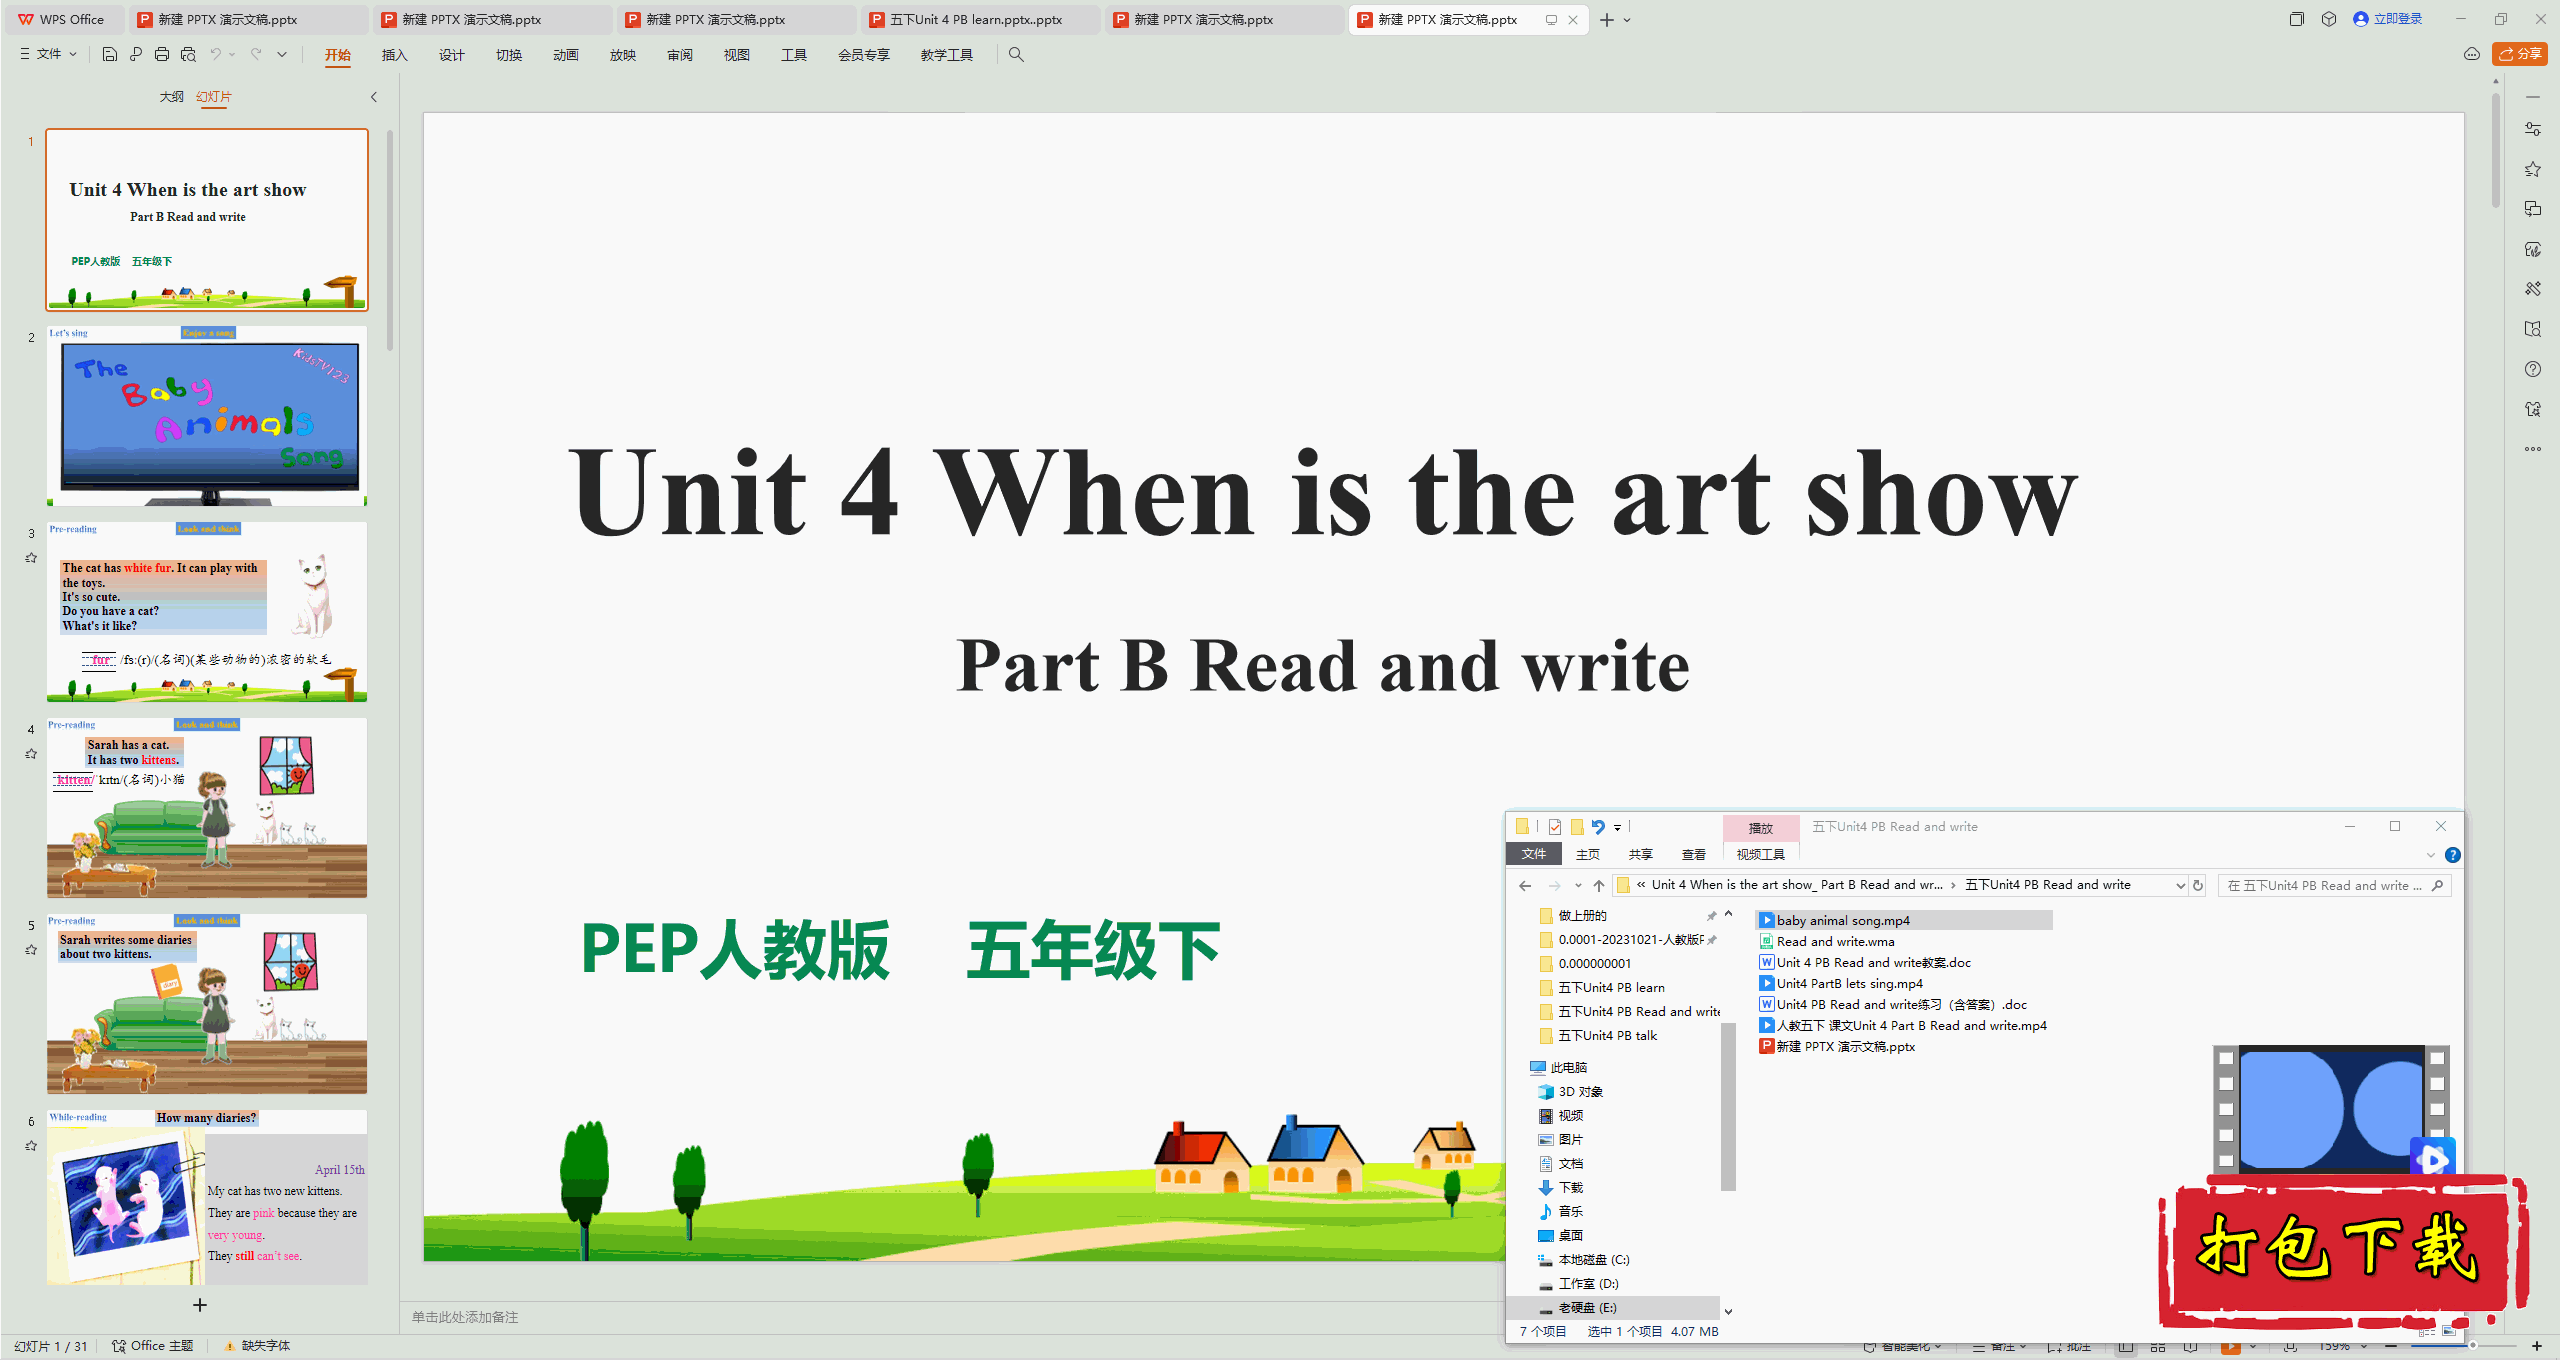Viewport: 2560px width, 1360px height.
Task: Click the Print icon in WPS toolbar
Action: 162,54
